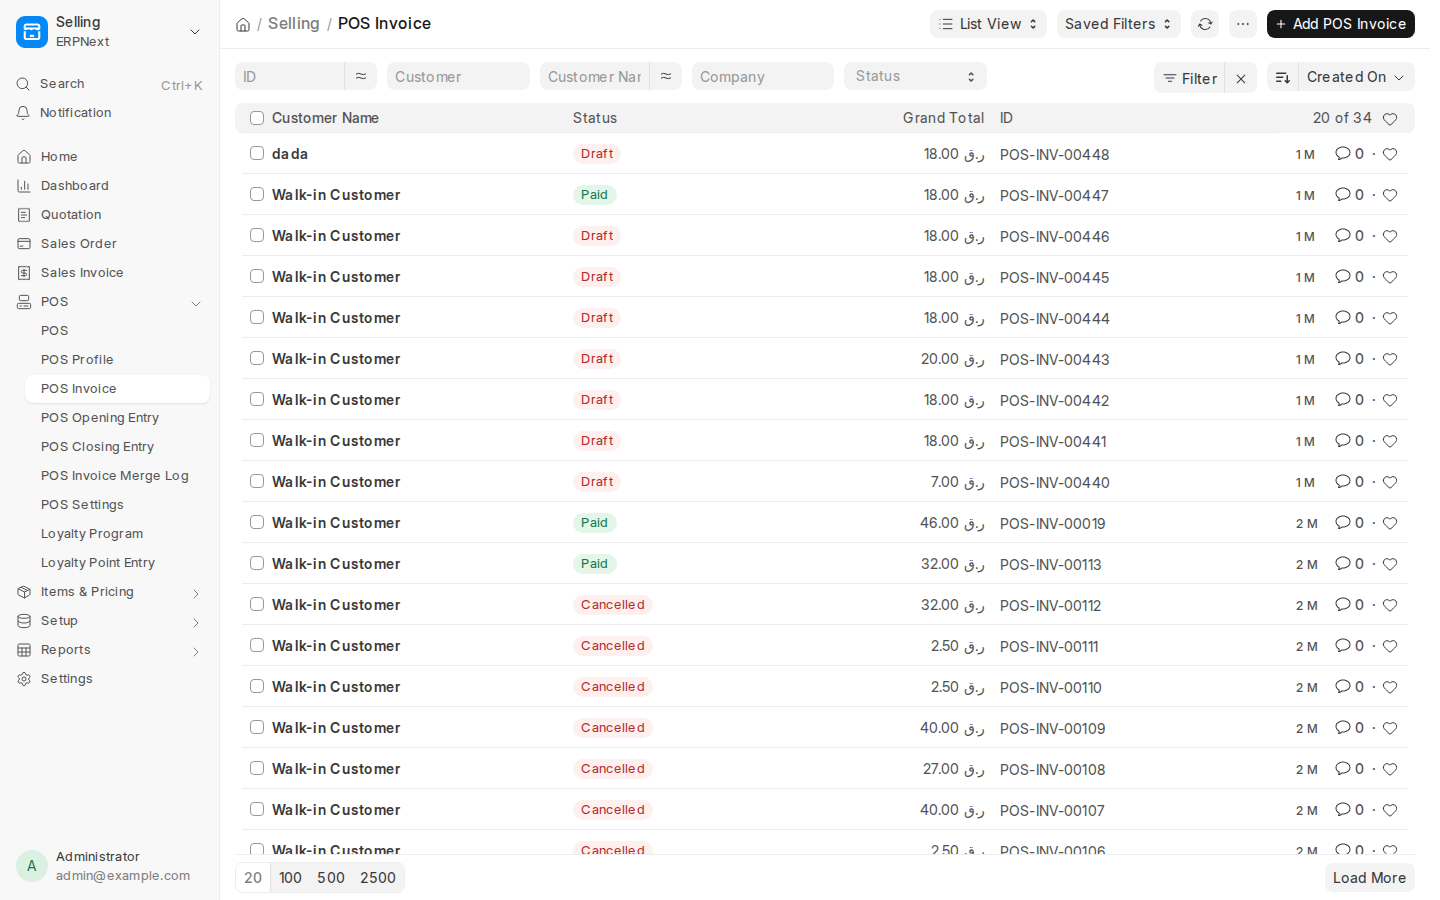Image resolution: width=1440 pixels, height=900 pixels.
Task: Click the Selling app logo icon
Action: 32,32
